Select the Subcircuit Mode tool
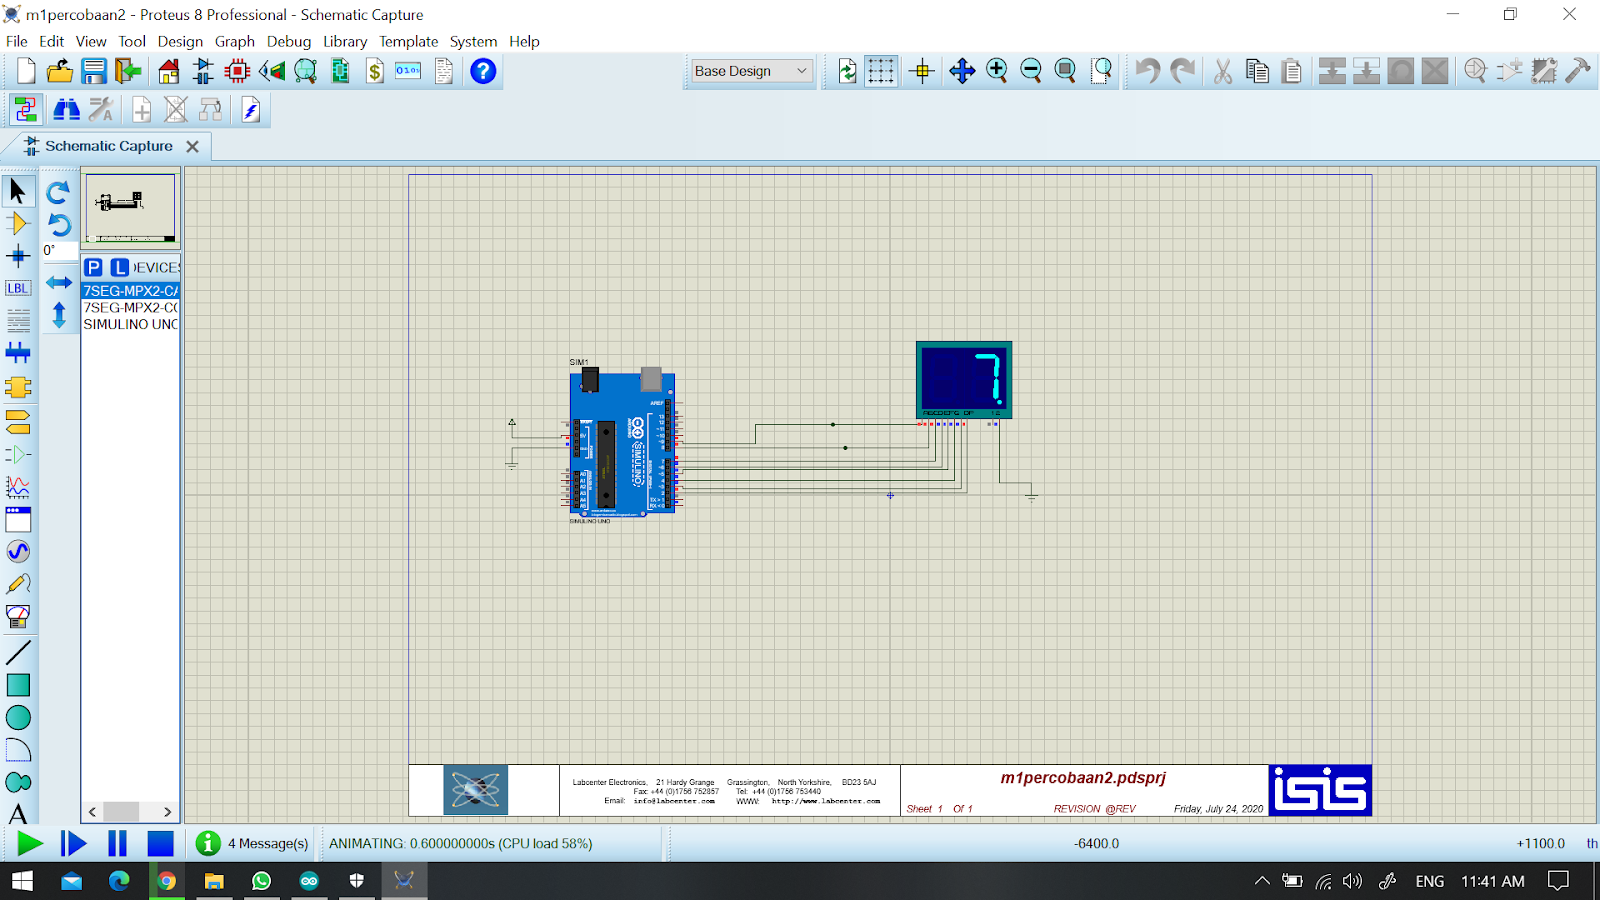The image size is (1600, 900). pos(18,387)
